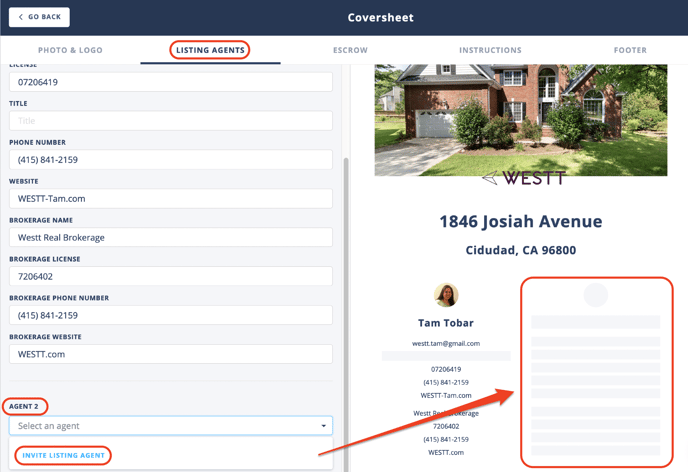Click the Go Back button

[x=39, y=17]
